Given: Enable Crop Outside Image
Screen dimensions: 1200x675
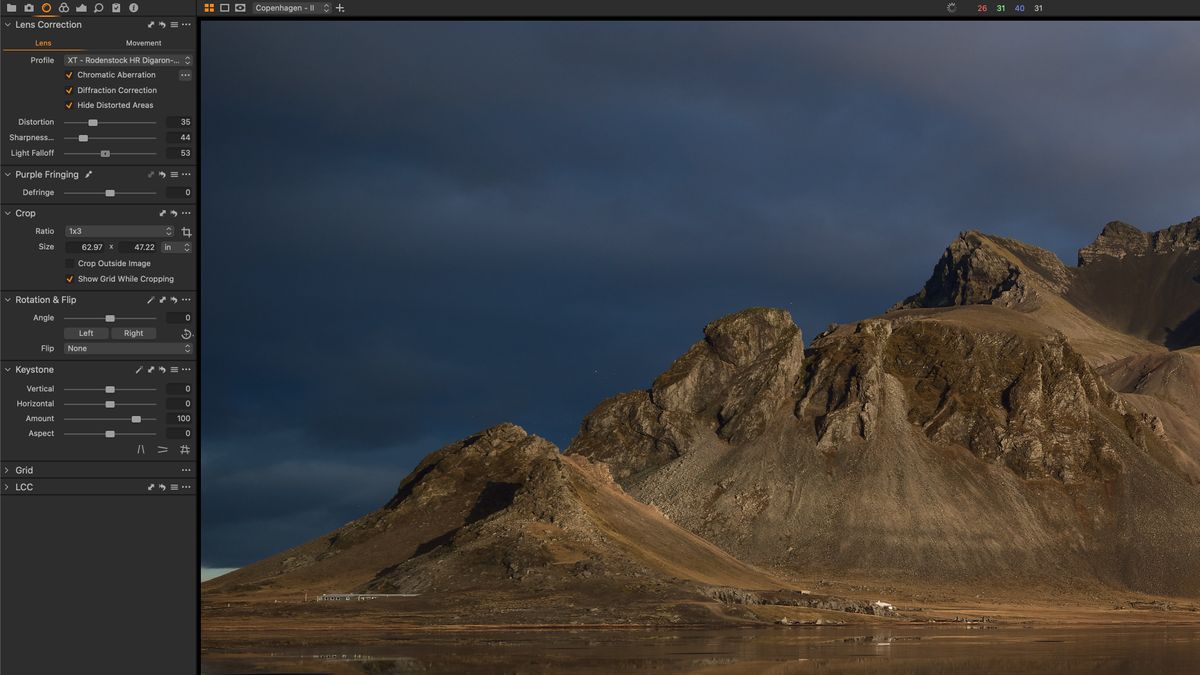Looking at the screenshot, I should pos(71,263).
